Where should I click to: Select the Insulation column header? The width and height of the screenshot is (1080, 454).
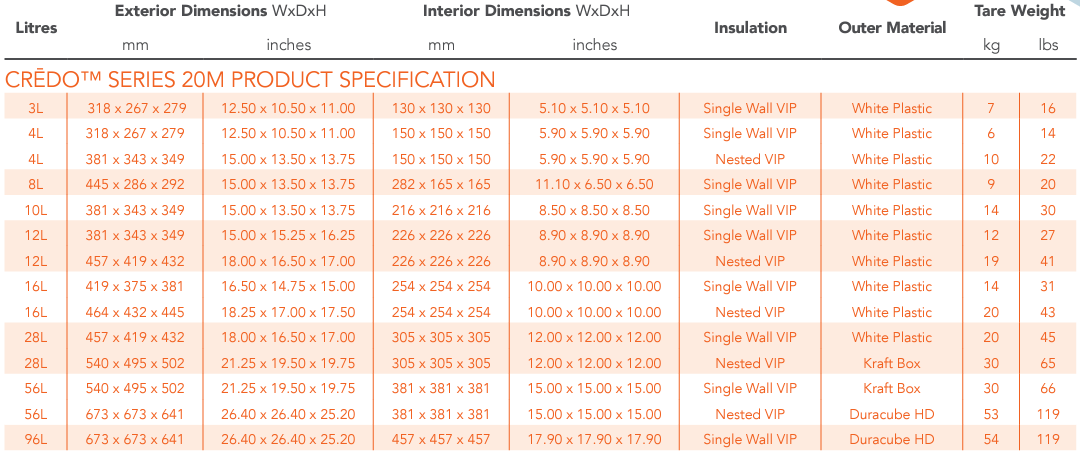[x=750, y=28]
